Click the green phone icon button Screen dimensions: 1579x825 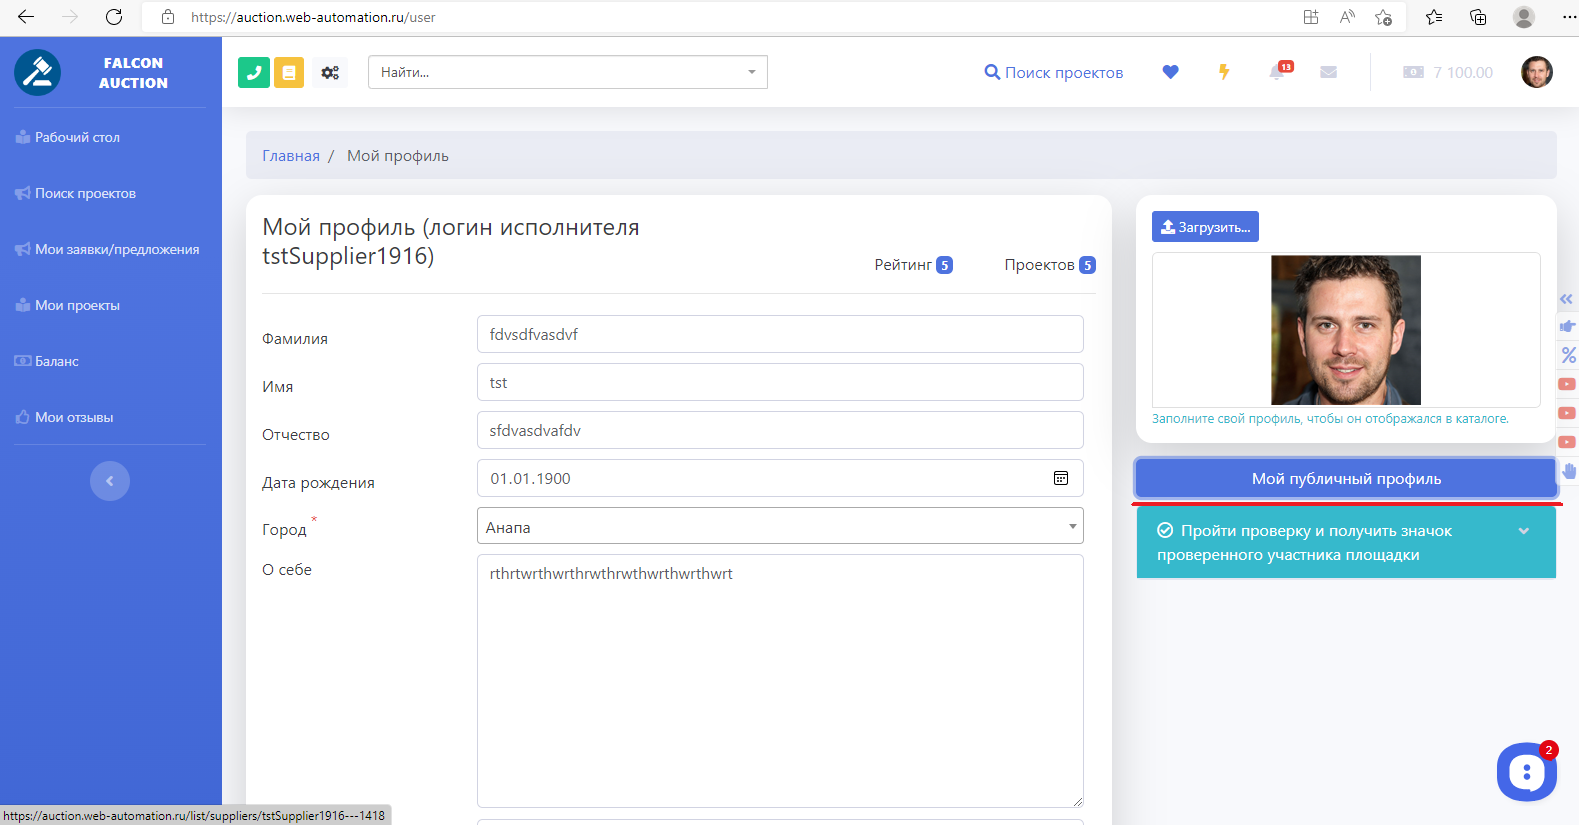pos(254,72)
